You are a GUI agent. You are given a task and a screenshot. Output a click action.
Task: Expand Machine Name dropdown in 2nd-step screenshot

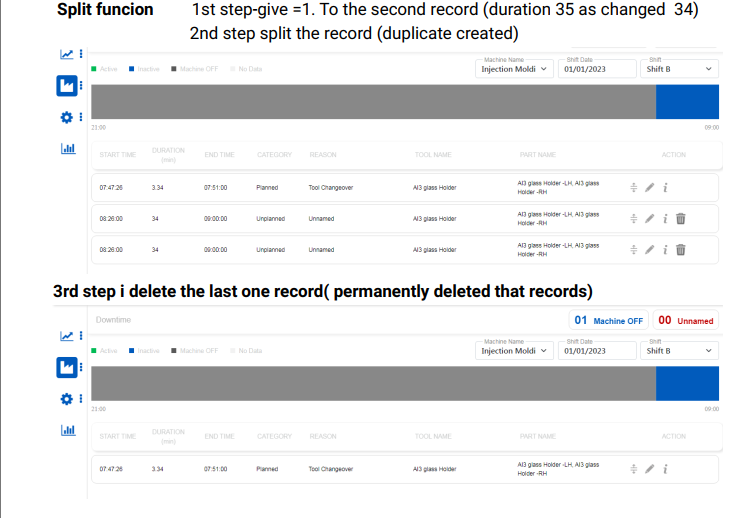514,69
